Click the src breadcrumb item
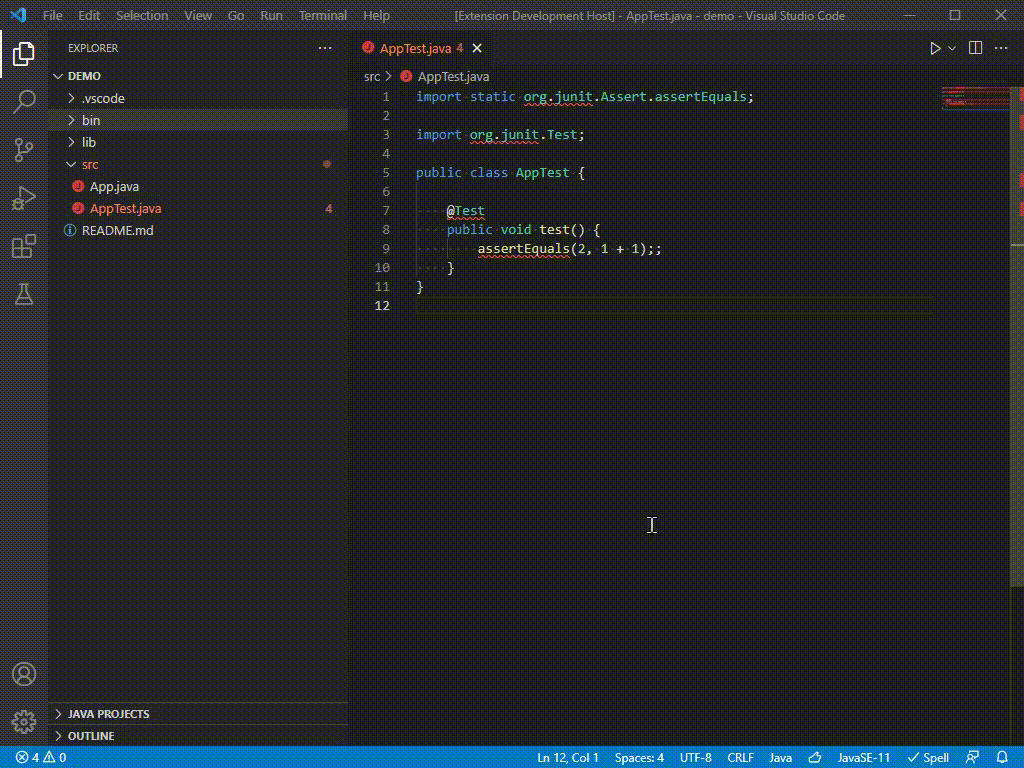1024x768 pixels. [371, 76]
